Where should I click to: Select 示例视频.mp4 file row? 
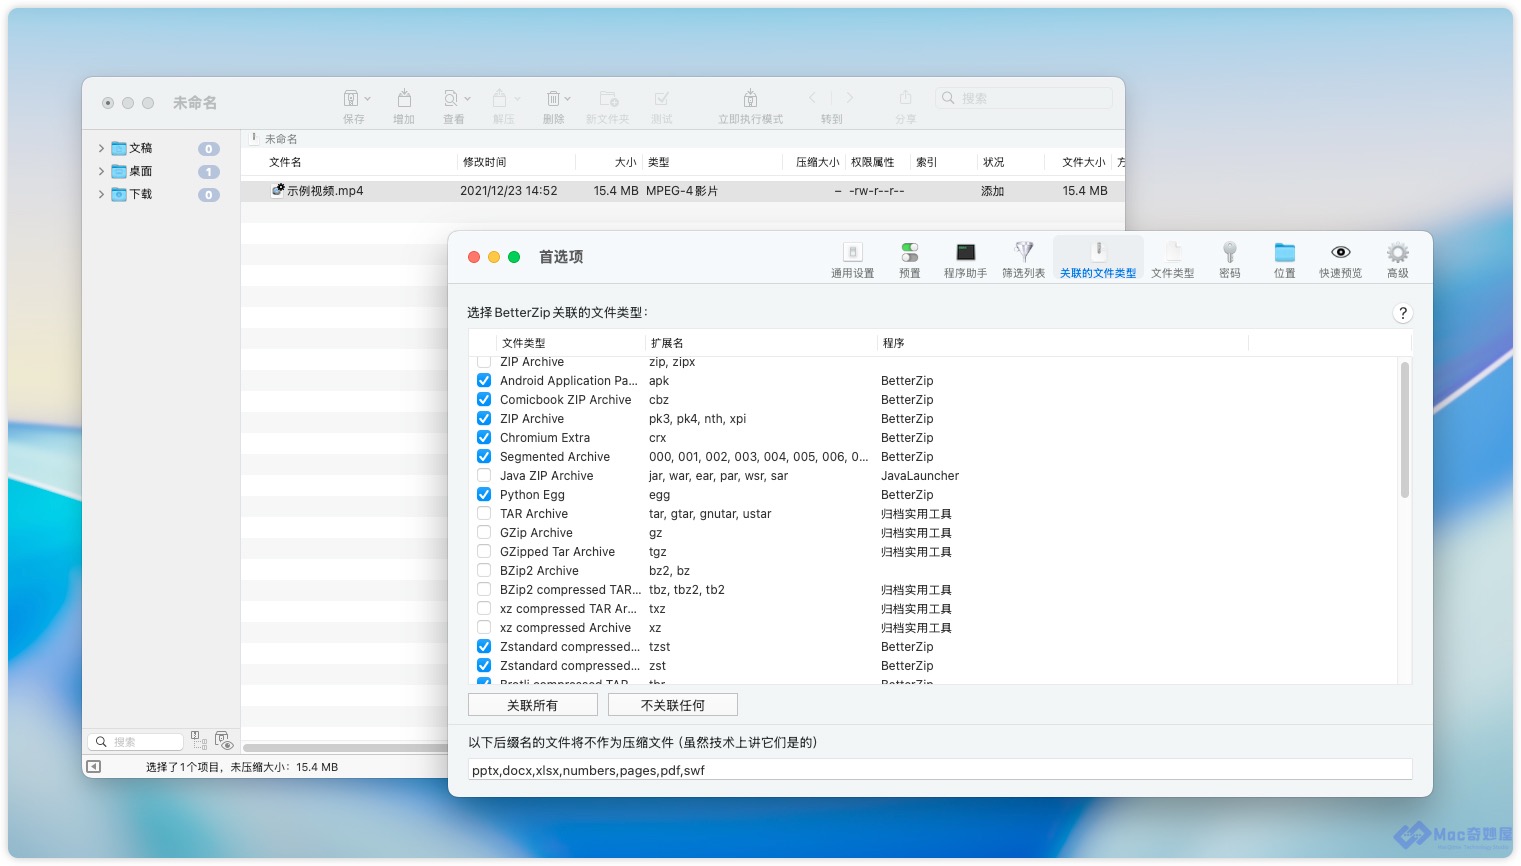(x=682, y=190)
